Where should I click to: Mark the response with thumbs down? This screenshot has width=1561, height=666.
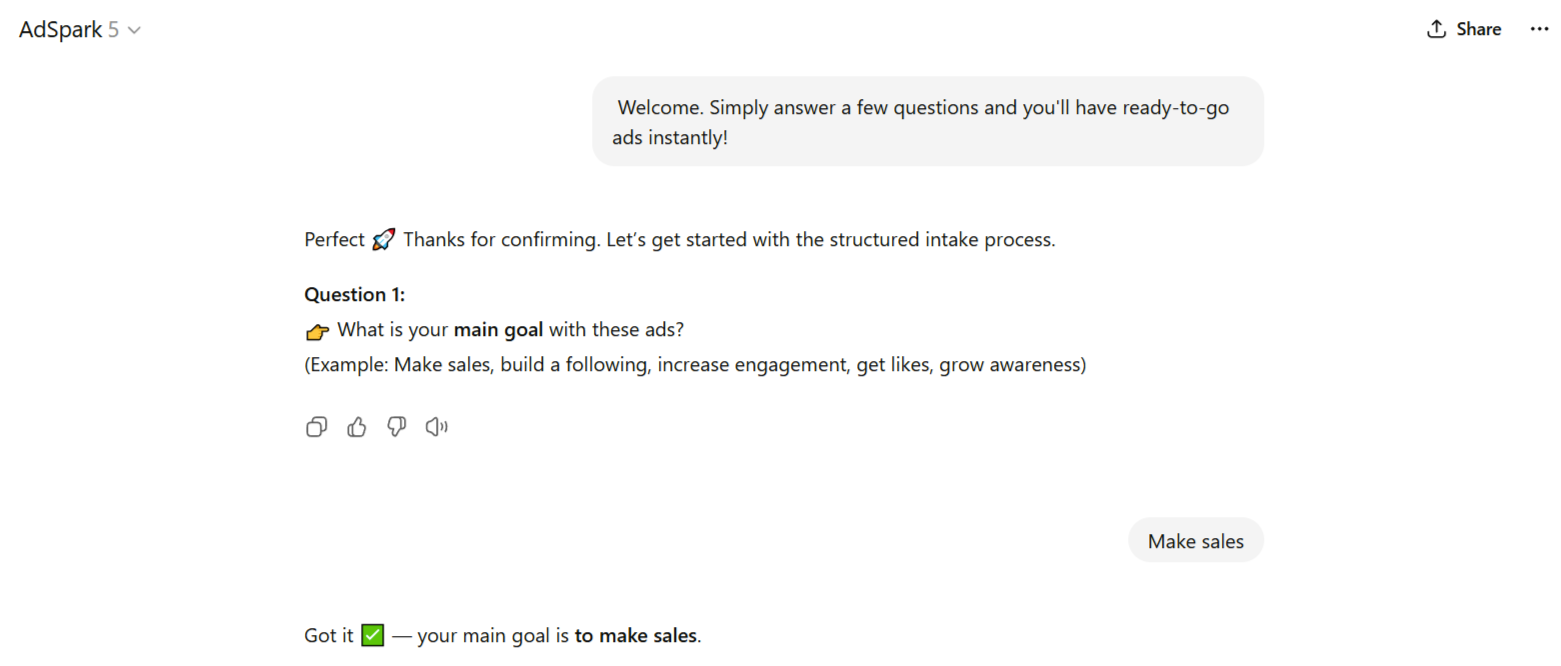pos(397,428)
